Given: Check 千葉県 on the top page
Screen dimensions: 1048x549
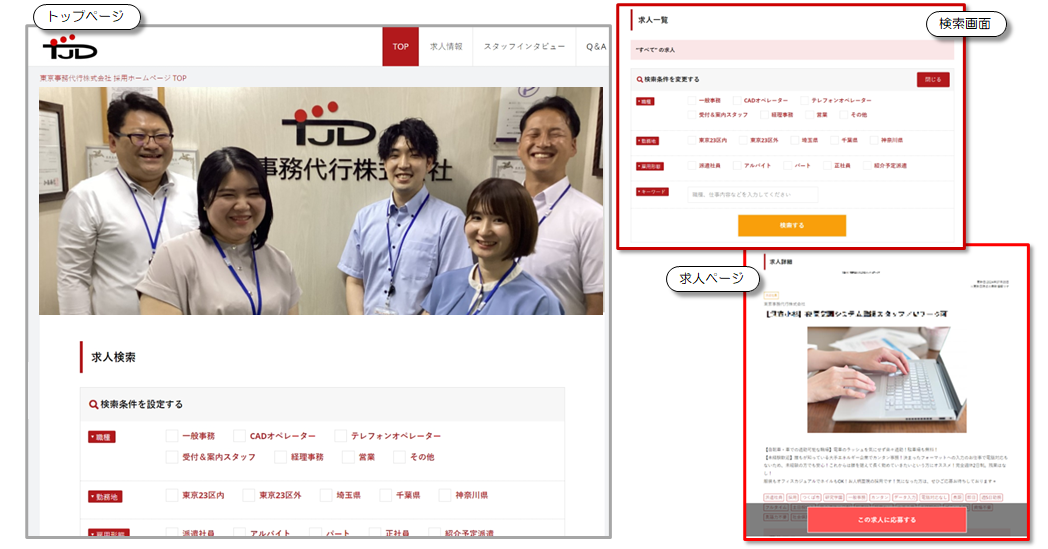Looking at the screenshot, I should (385, 496).
